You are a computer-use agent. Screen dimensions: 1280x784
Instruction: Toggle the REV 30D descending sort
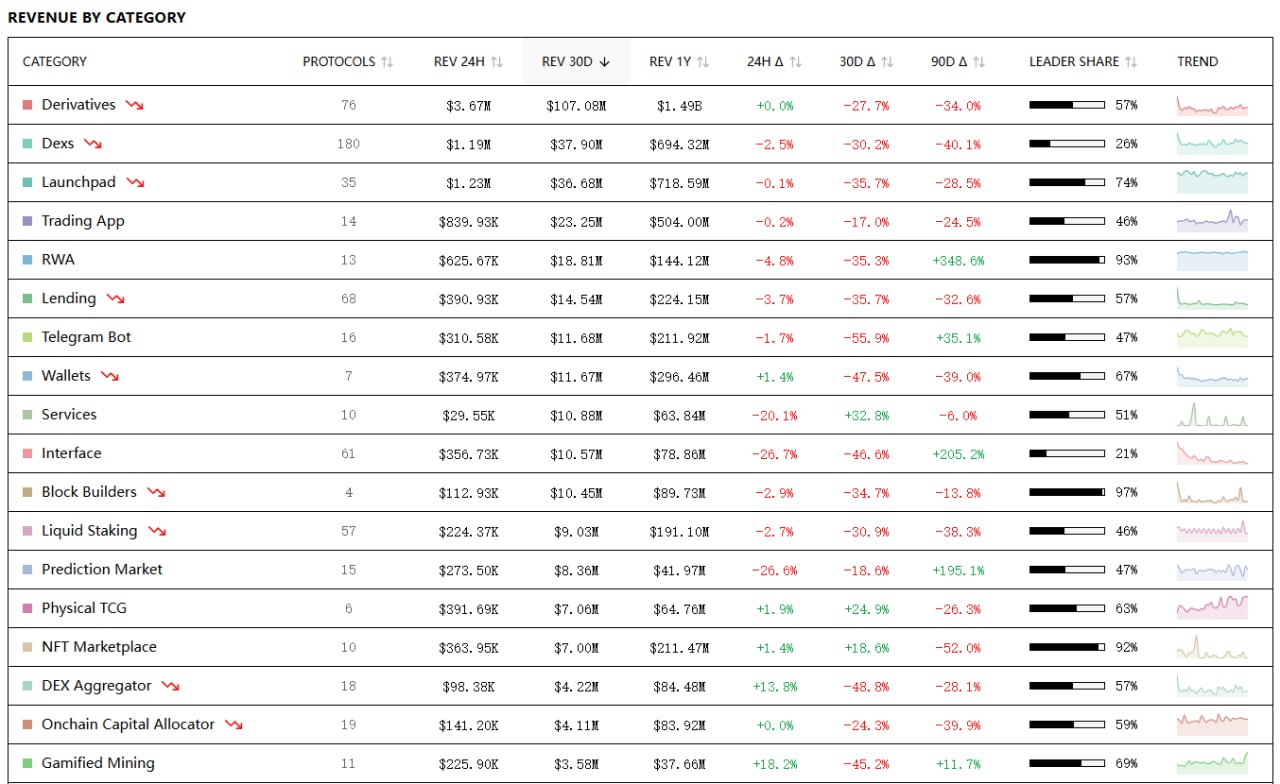(575, 62)
